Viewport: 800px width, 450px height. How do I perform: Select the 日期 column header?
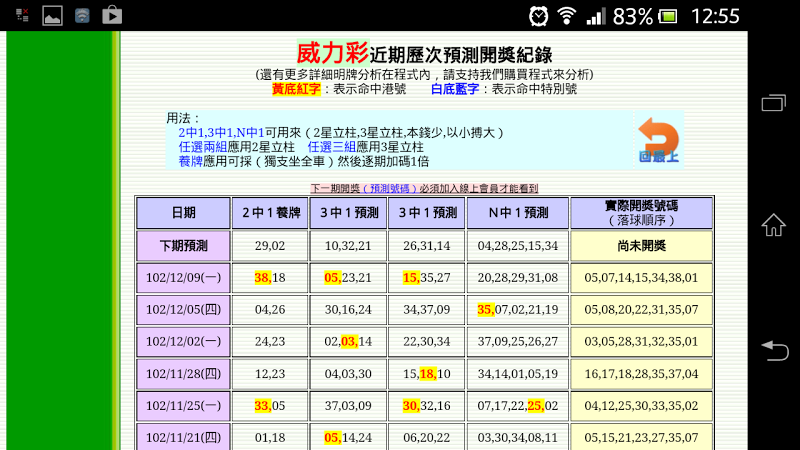click(183, 213)
